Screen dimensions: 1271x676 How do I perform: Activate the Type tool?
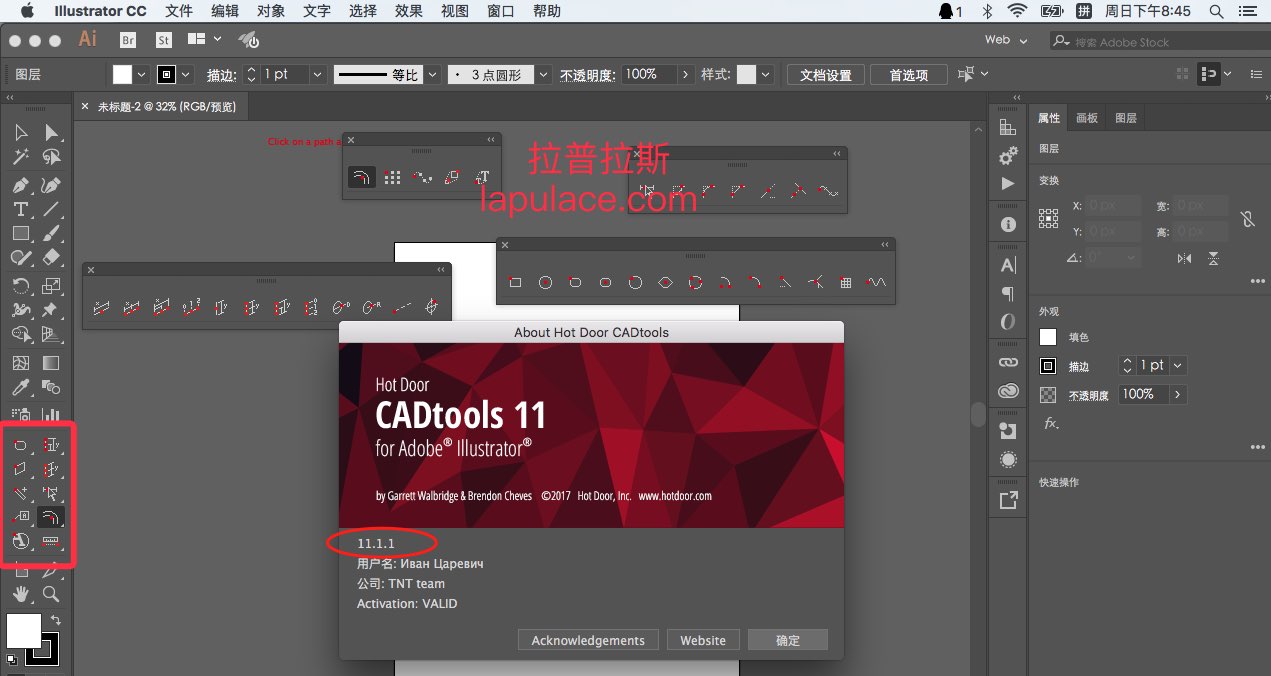(21, 209)
